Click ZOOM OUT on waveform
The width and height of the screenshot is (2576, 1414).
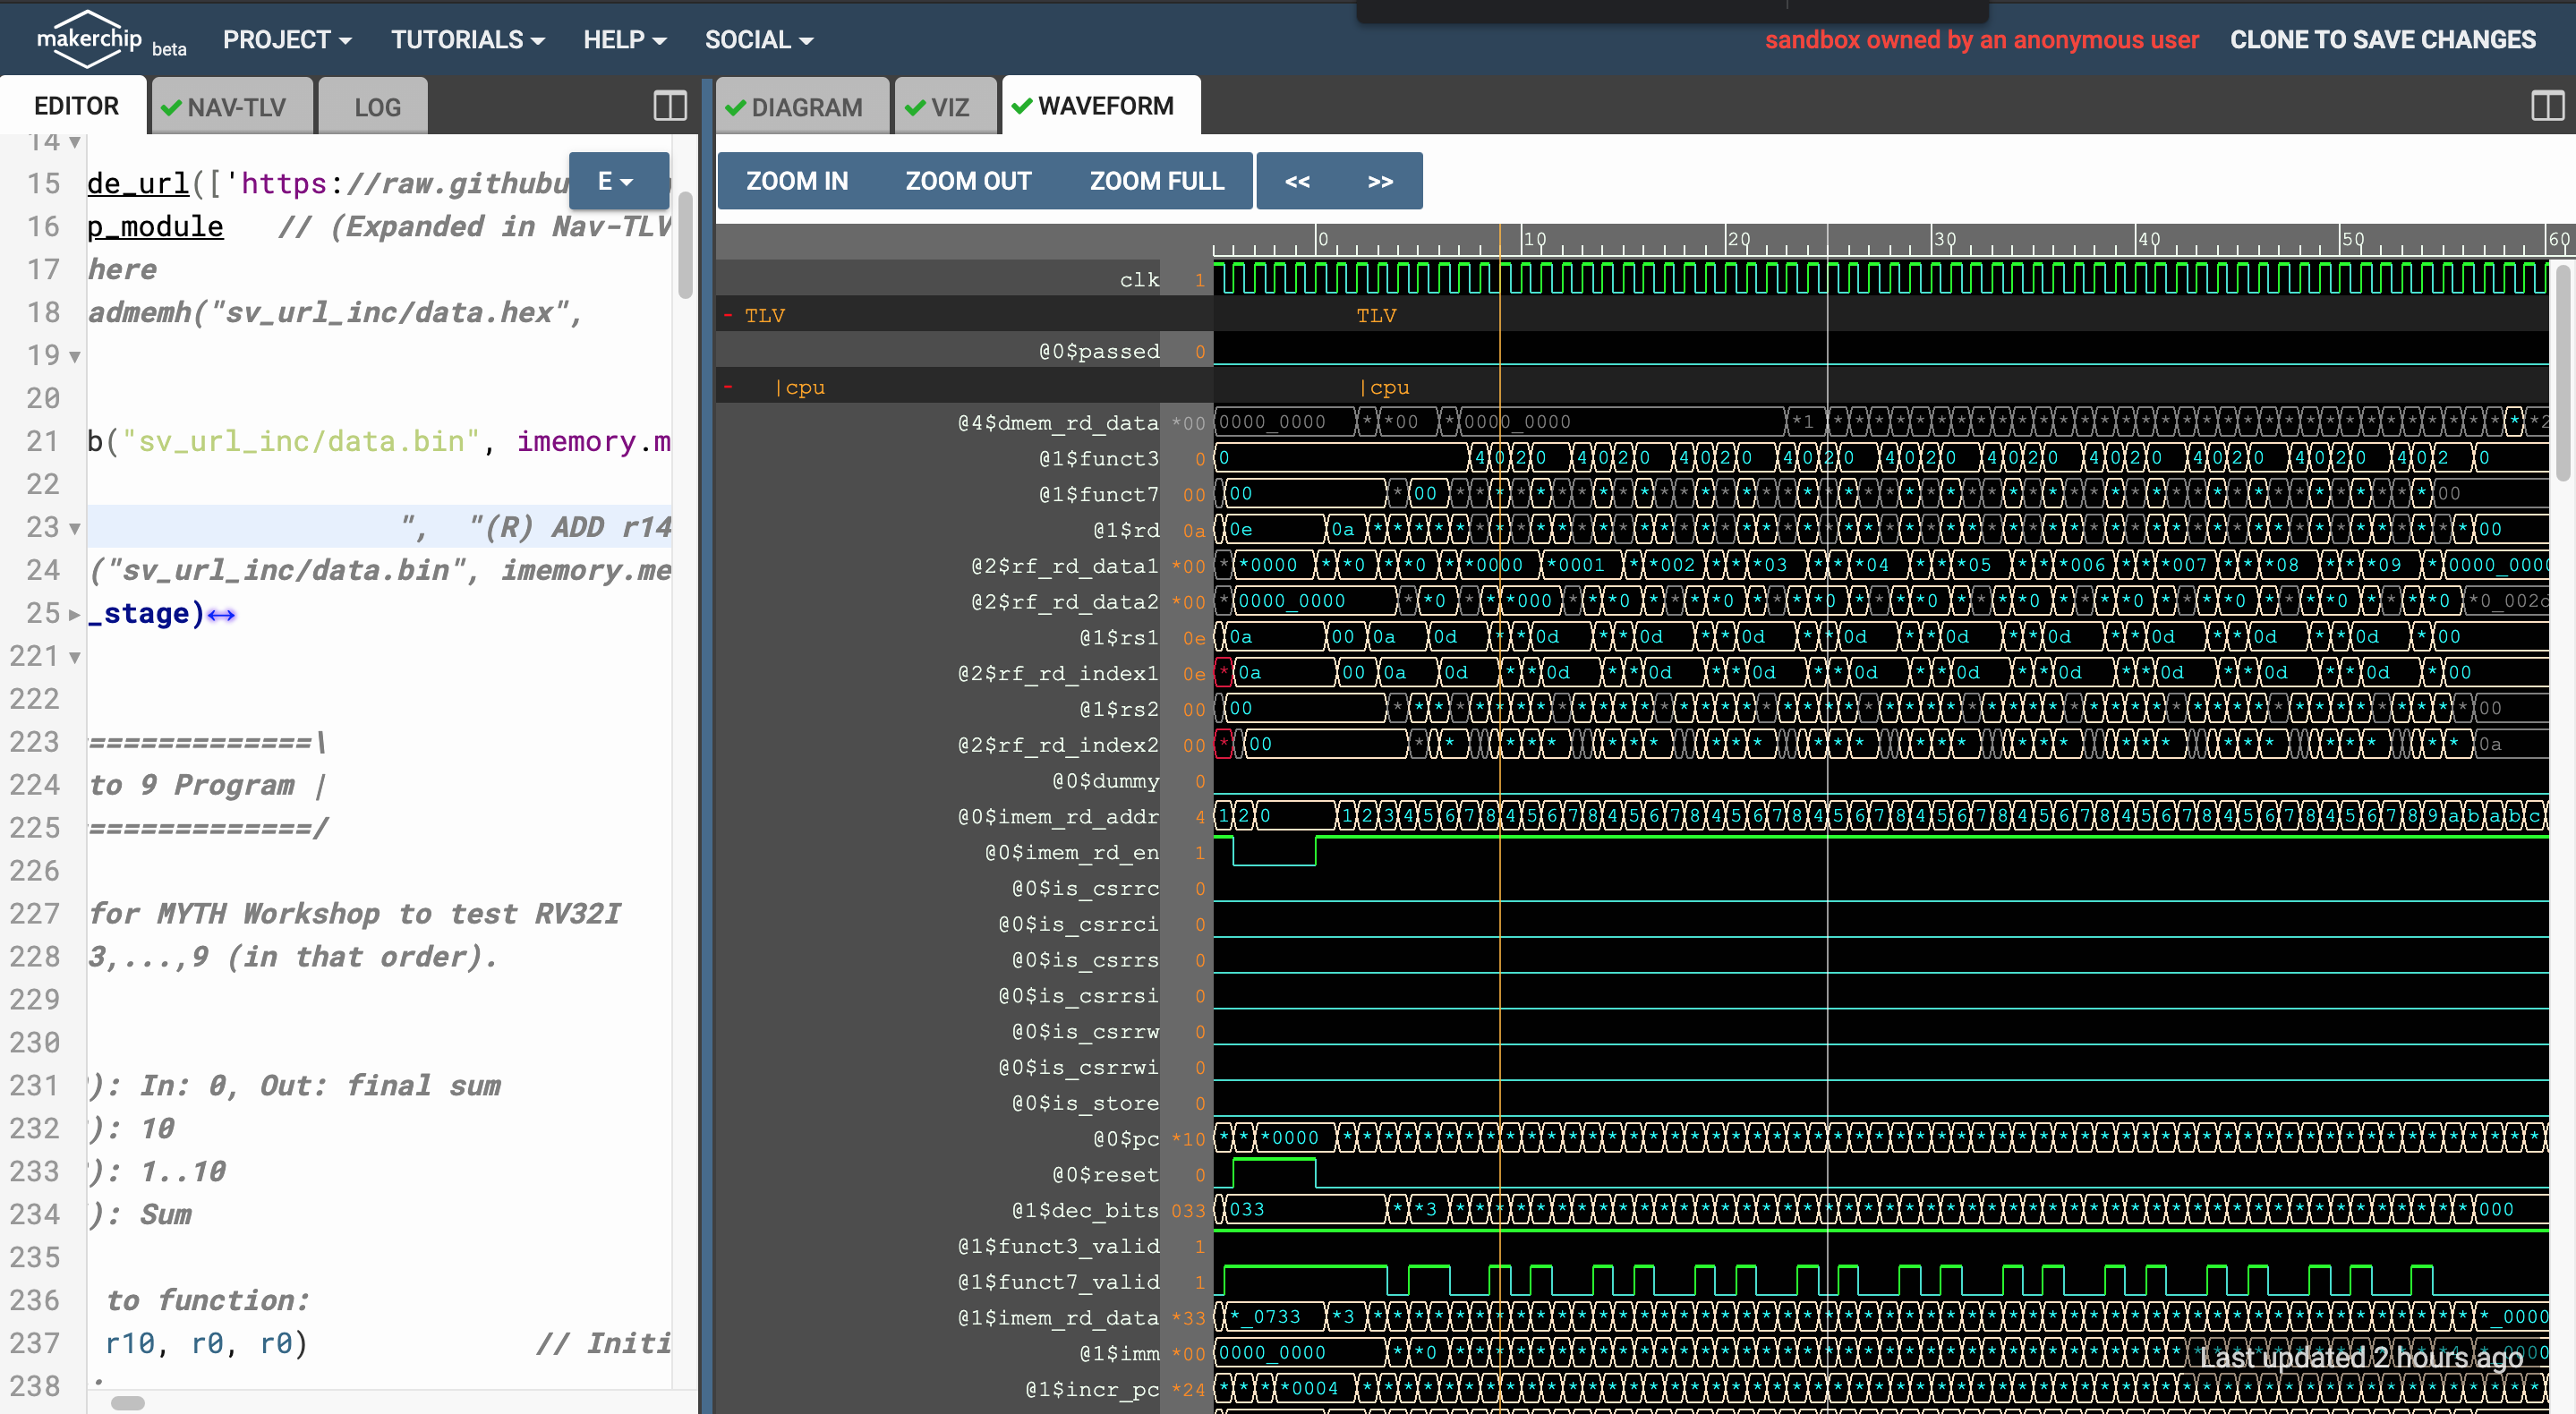[x=967, y=181]
